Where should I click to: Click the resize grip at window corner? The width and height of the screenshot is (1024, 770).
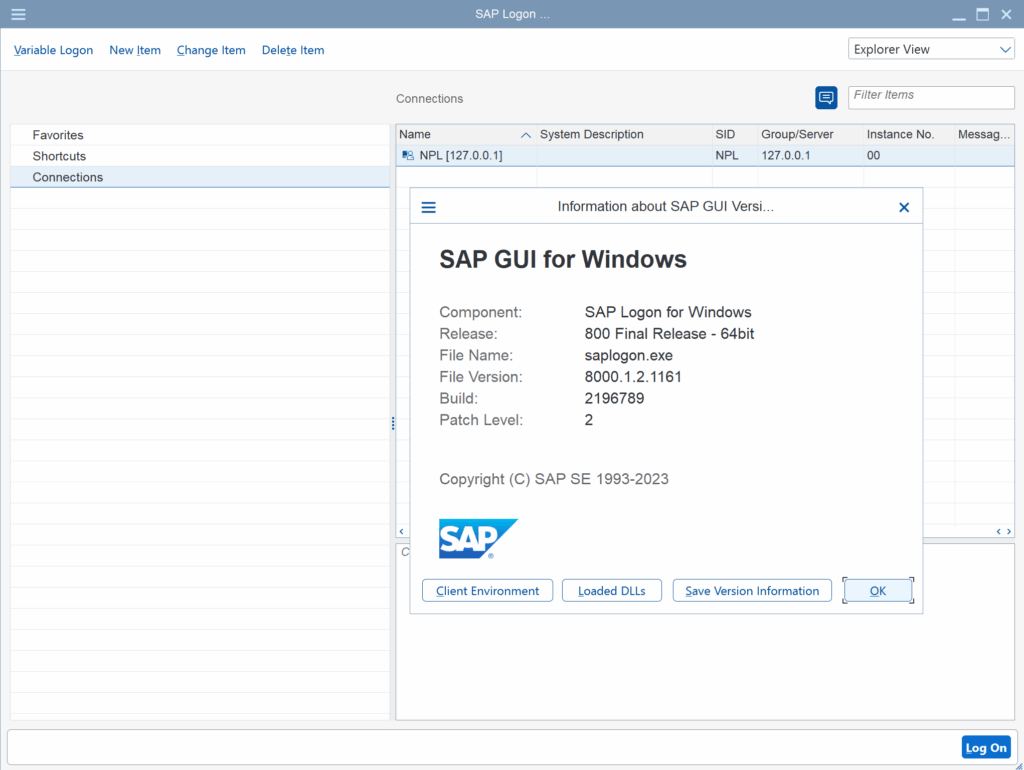click(x=1018, y=765)
